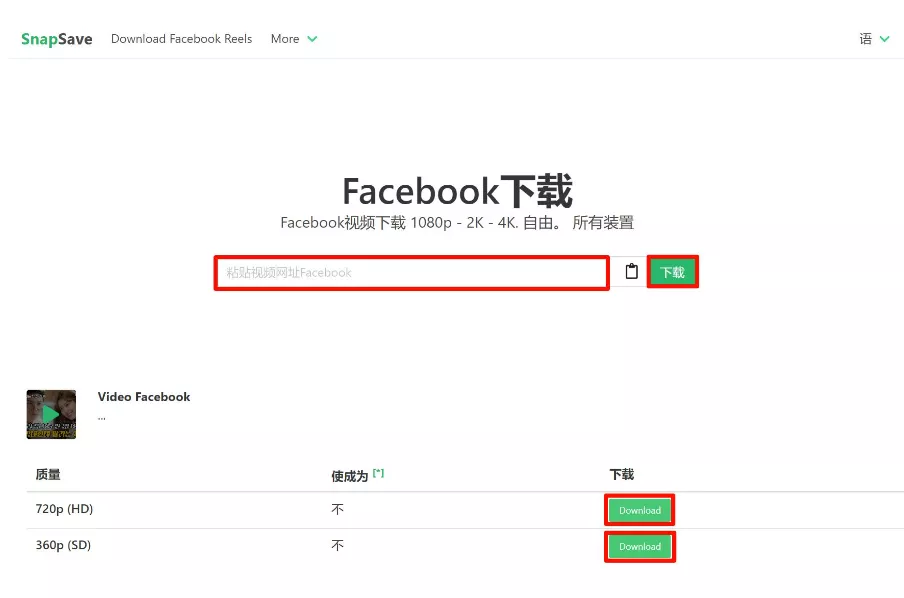Image resolution: width=904 pixels, height=598 pixels.
Task: Paste from clipboard using clipboard icon
Action: pyautogui.click(x=631, y=272)
